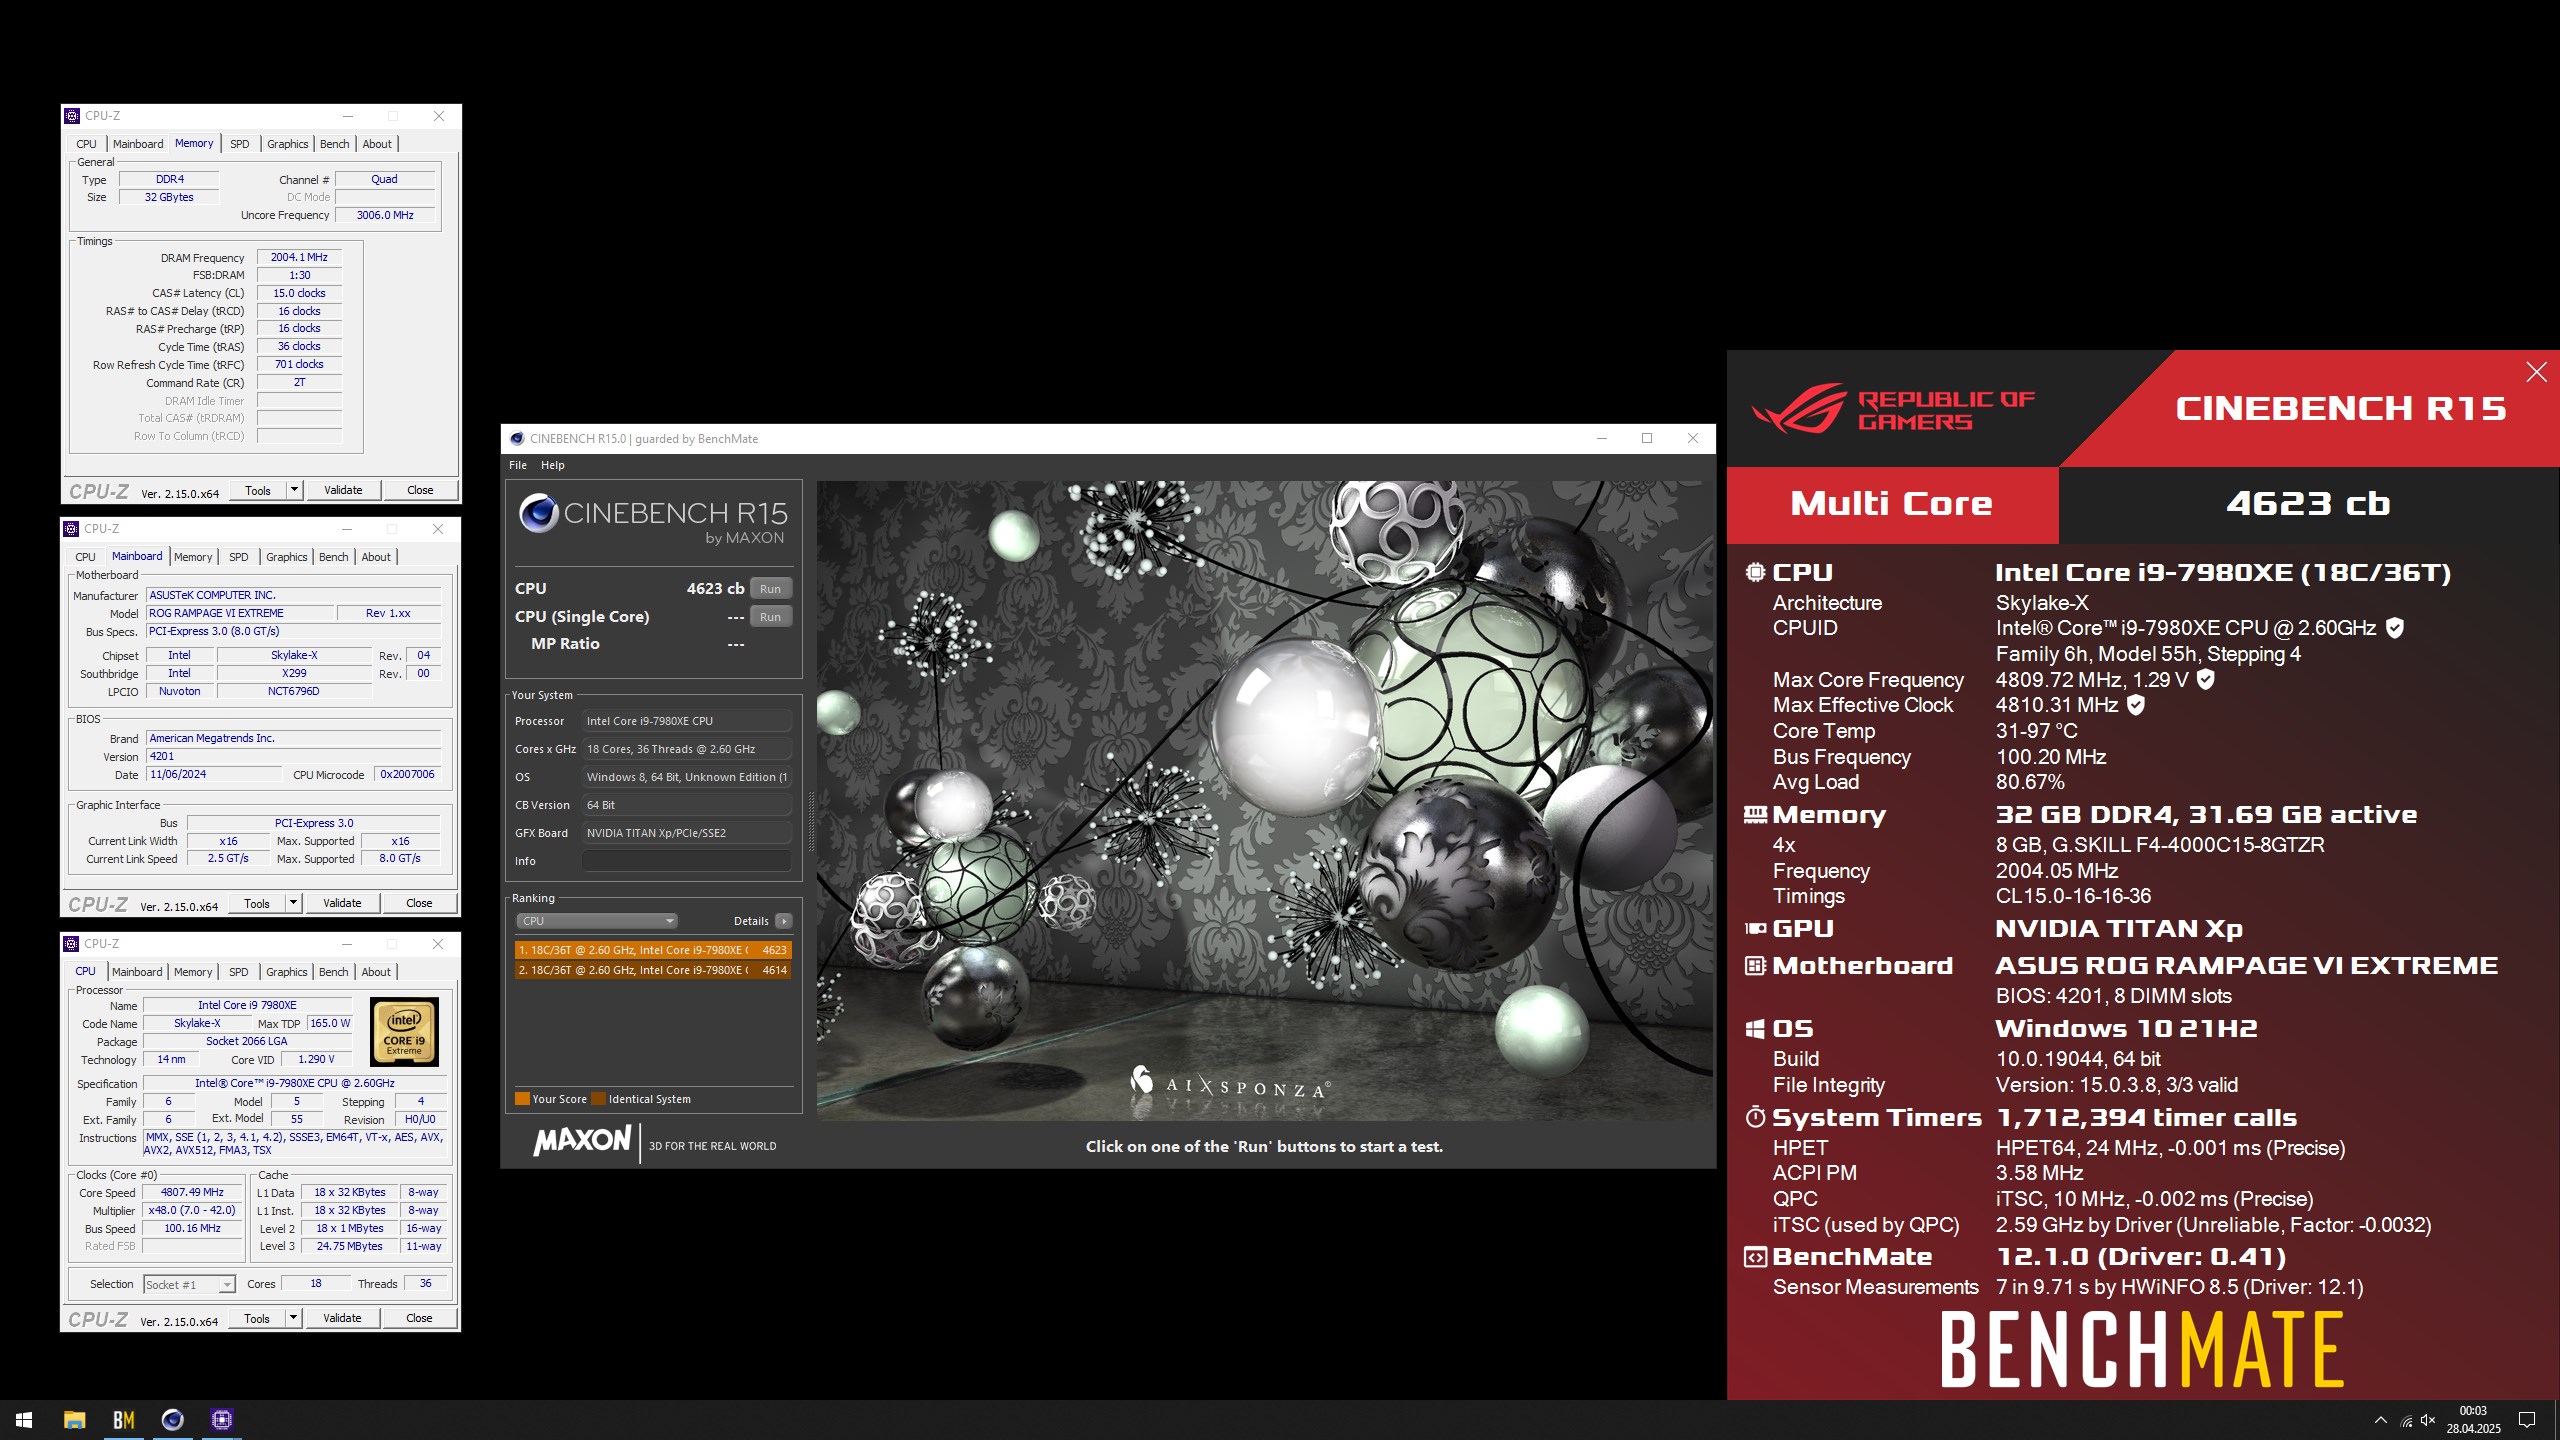Image resolution: width=2560 pixels, height=1440 pixels.
Task: Open File Explorer from taskbar
Action: pos(74,1419)
